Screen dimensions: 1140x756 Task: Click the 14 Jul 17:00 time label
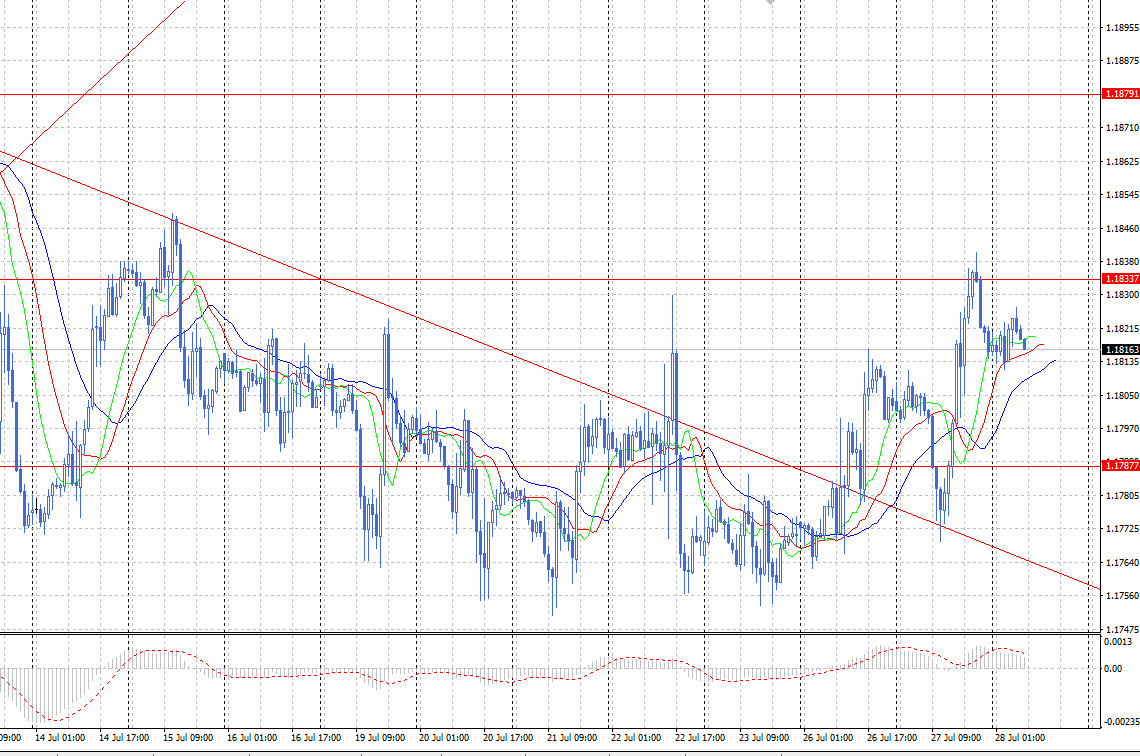124,738
